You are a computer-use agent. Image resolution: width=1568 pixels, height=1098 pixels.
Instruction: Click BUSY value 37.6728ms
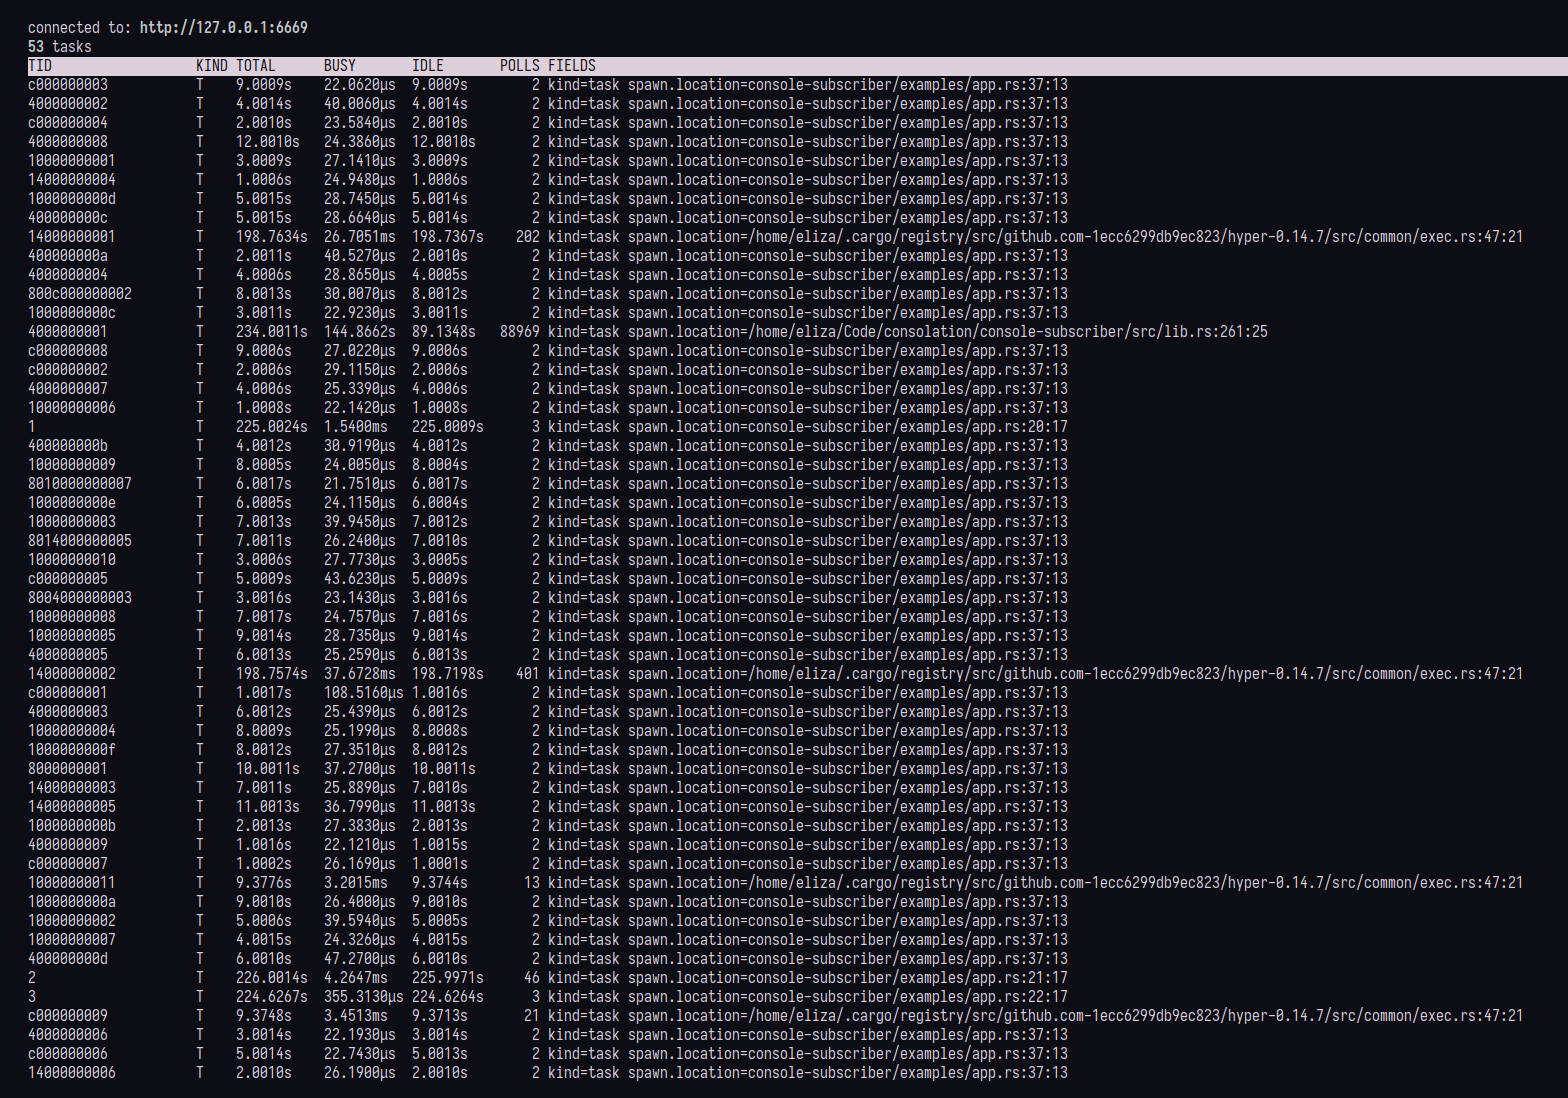(x=360, y=674)
